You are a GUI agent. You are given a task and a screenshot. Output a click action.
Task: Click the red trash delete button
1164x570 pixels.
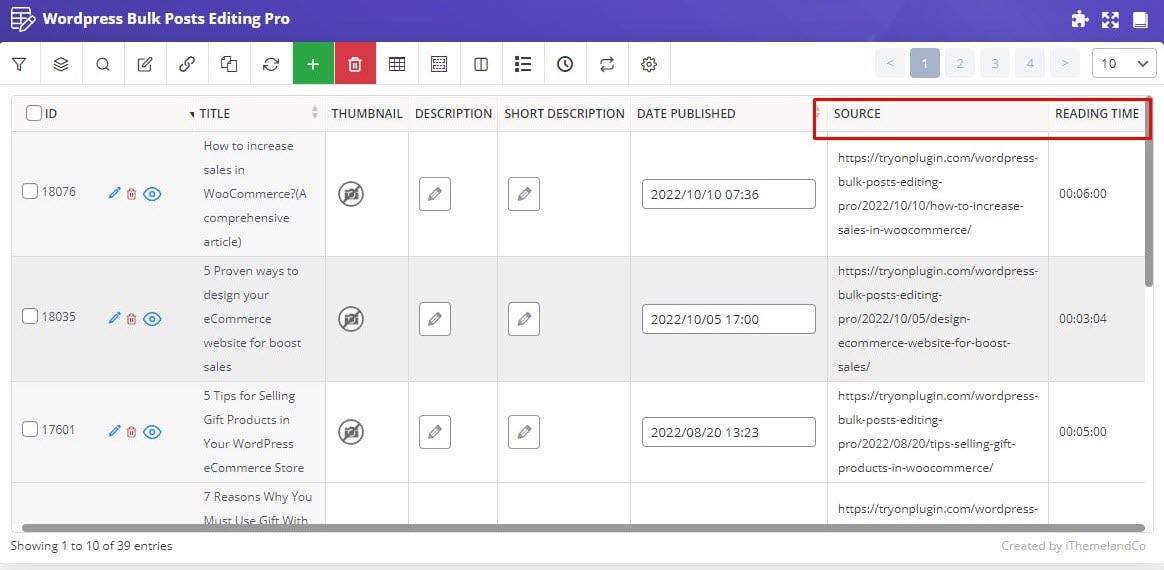click(355, 64)
